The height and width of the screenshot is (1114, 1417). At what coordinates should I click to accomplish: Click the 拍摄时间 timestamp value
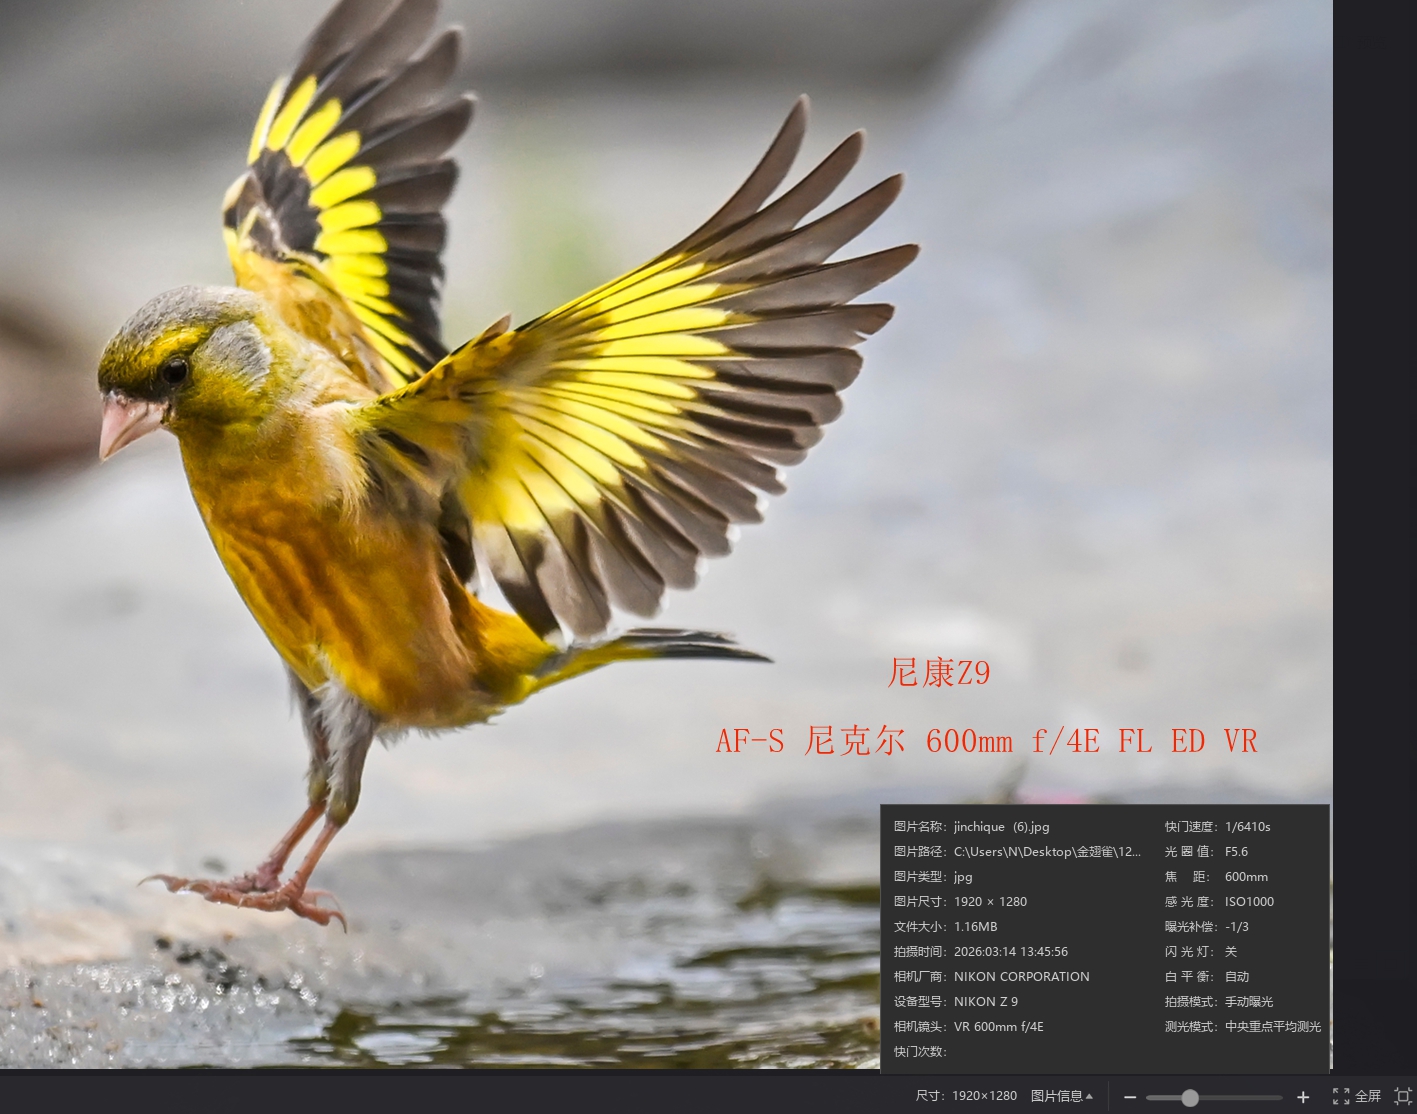point(1010,952)
